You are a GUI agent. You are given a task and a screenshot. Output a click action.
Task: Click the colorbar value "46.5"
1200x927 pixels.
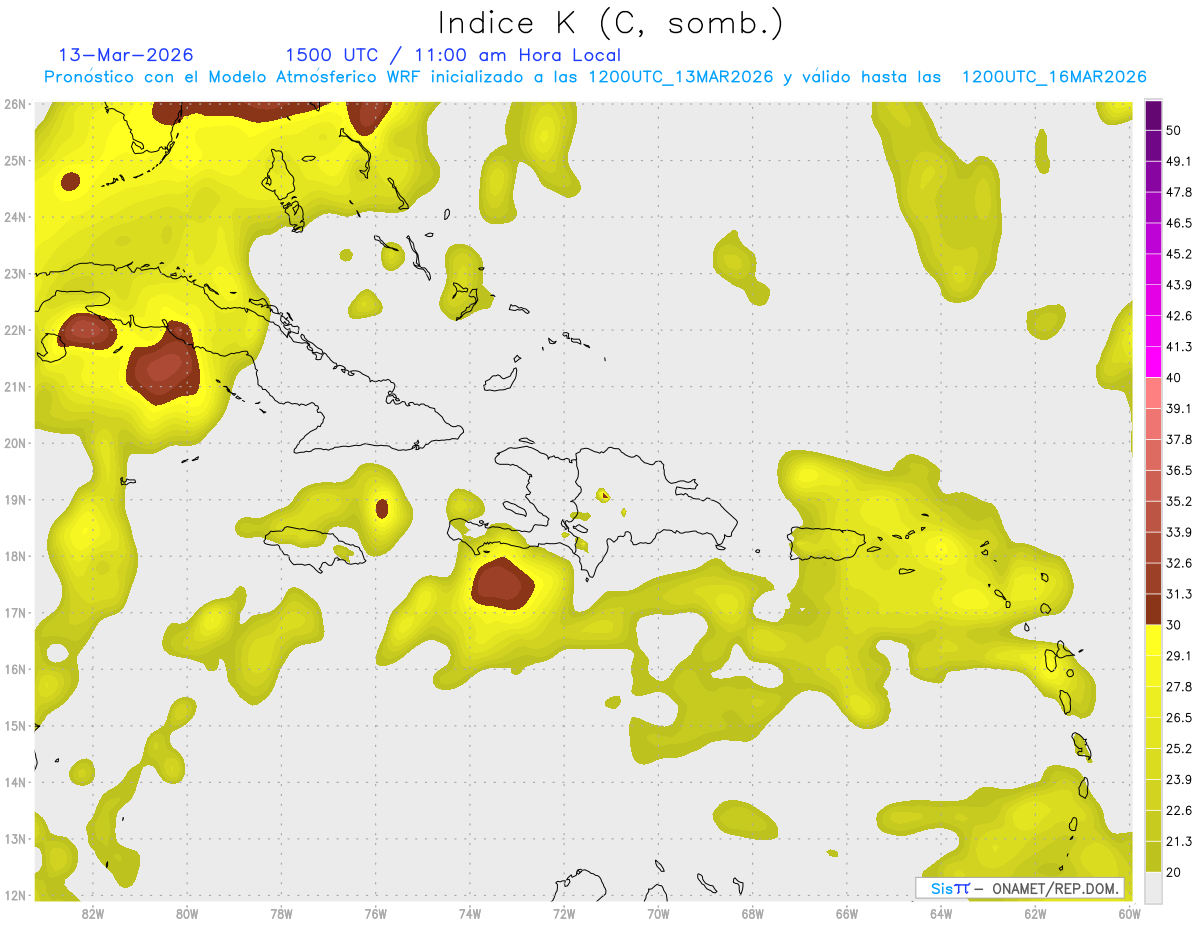(1179, 223)
